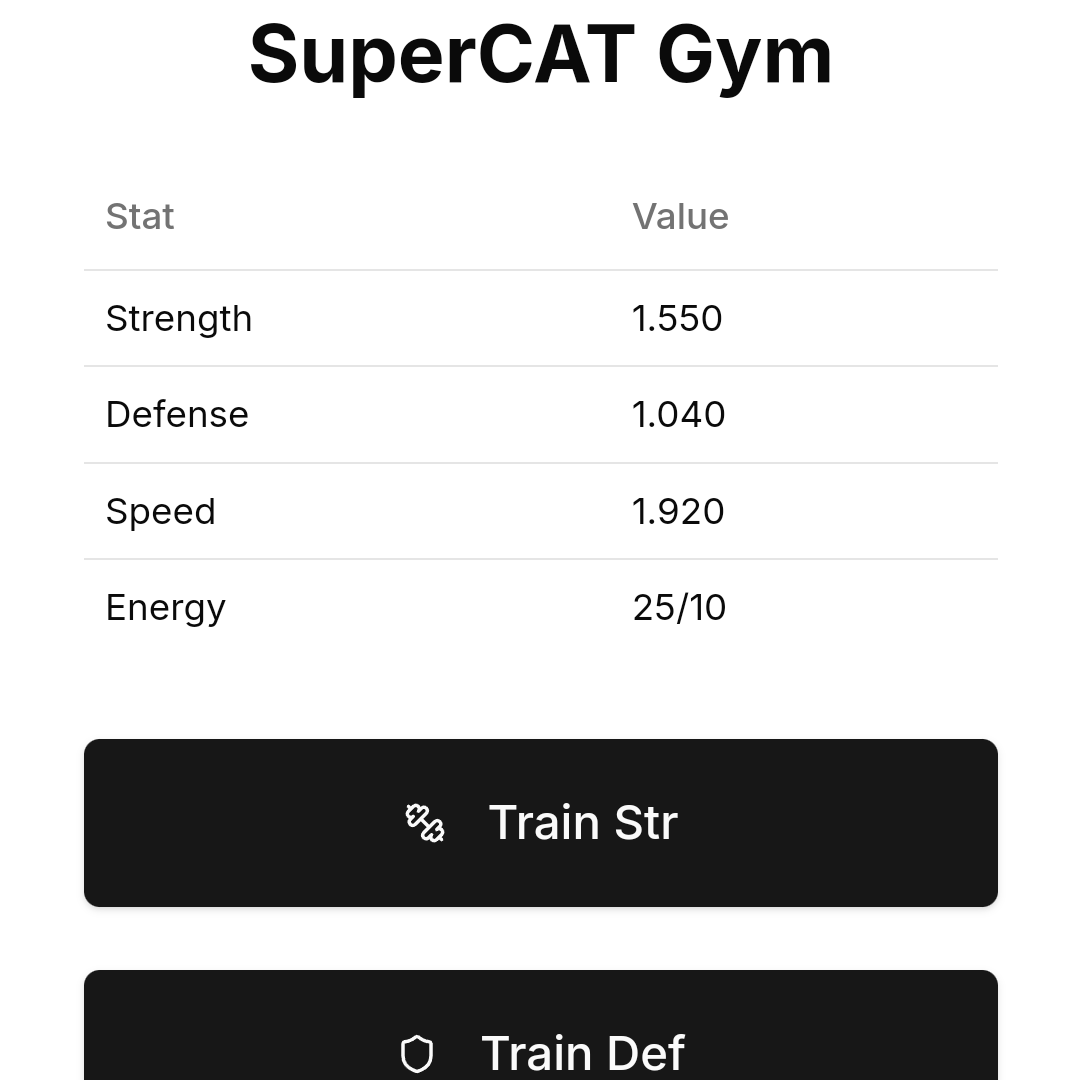The image size is (1080, 1080).
Task: Click the Train Def button text label
Action: [x=583, y=1054]
